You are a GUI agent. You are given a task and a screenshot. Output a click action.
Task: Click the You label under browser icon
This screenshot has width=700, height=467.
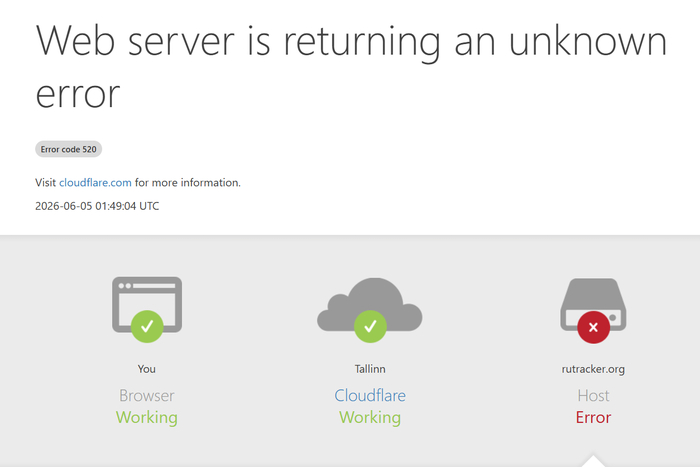pos(147,369)
